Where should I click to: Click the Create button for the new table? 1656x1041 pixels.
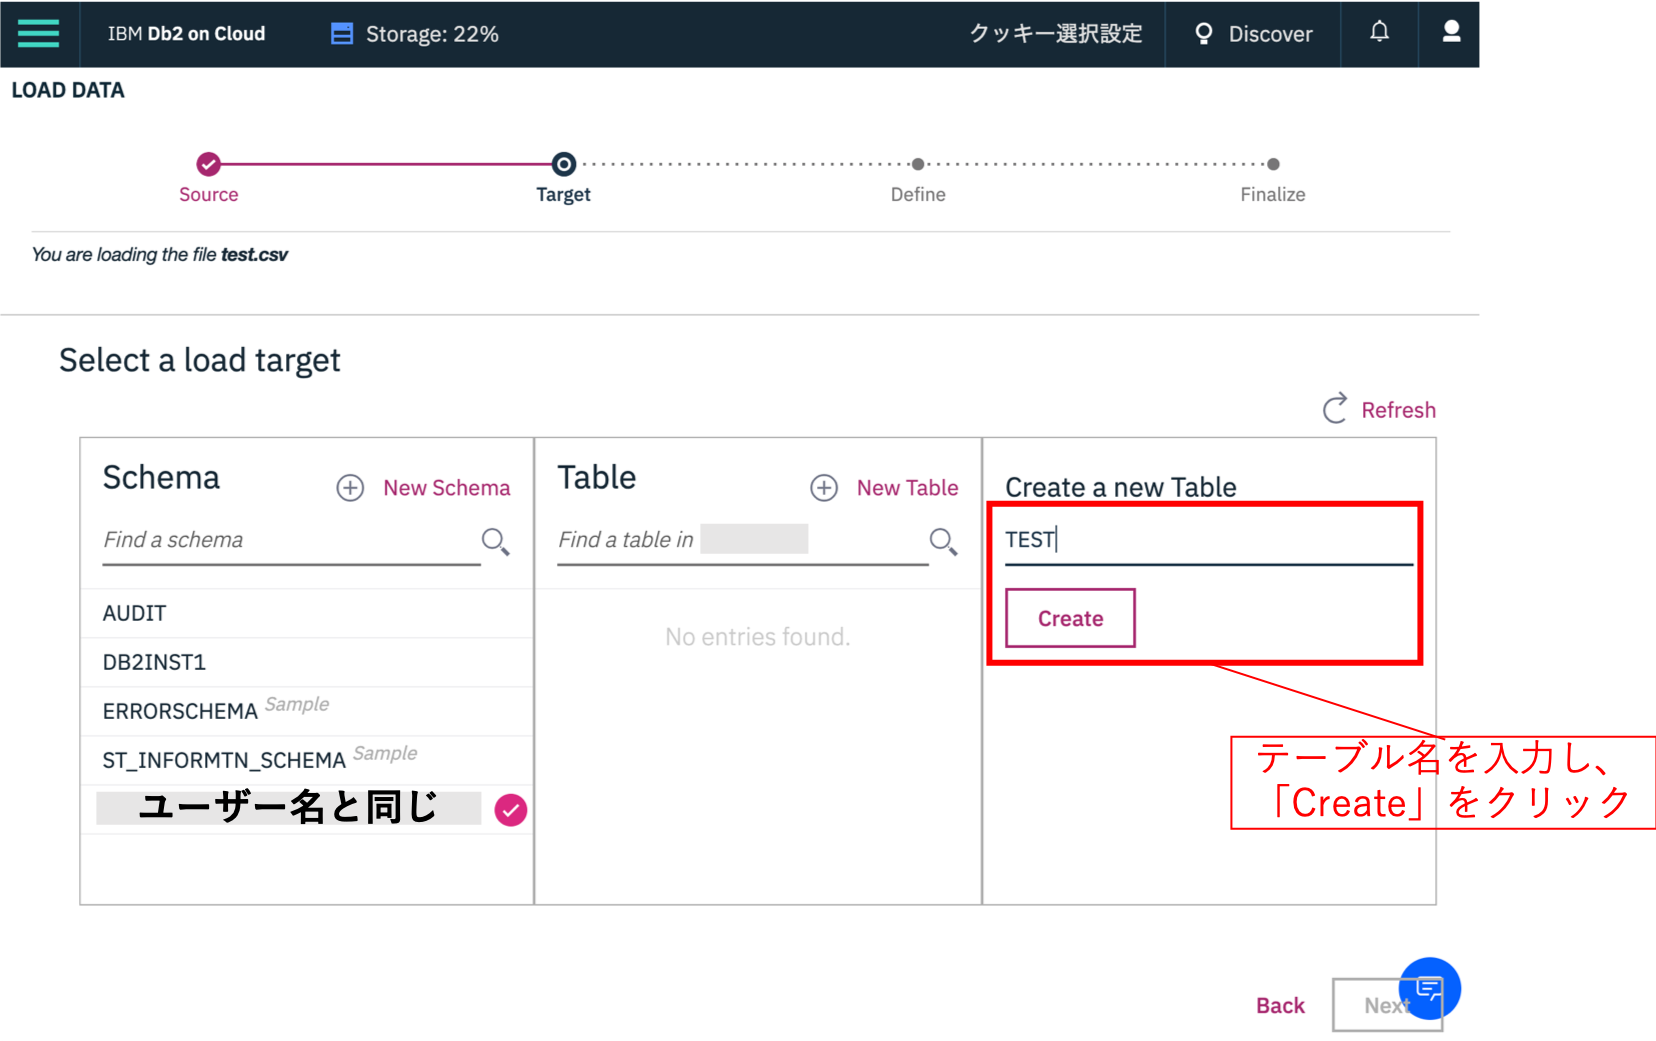[x=1069, y=618]
